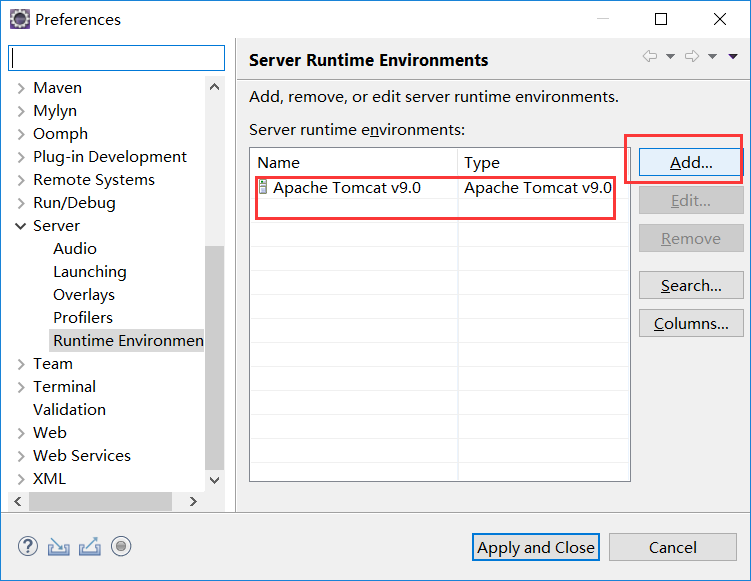Click the Search... button
Screen dimensions: 751x581
pos(691,285)
